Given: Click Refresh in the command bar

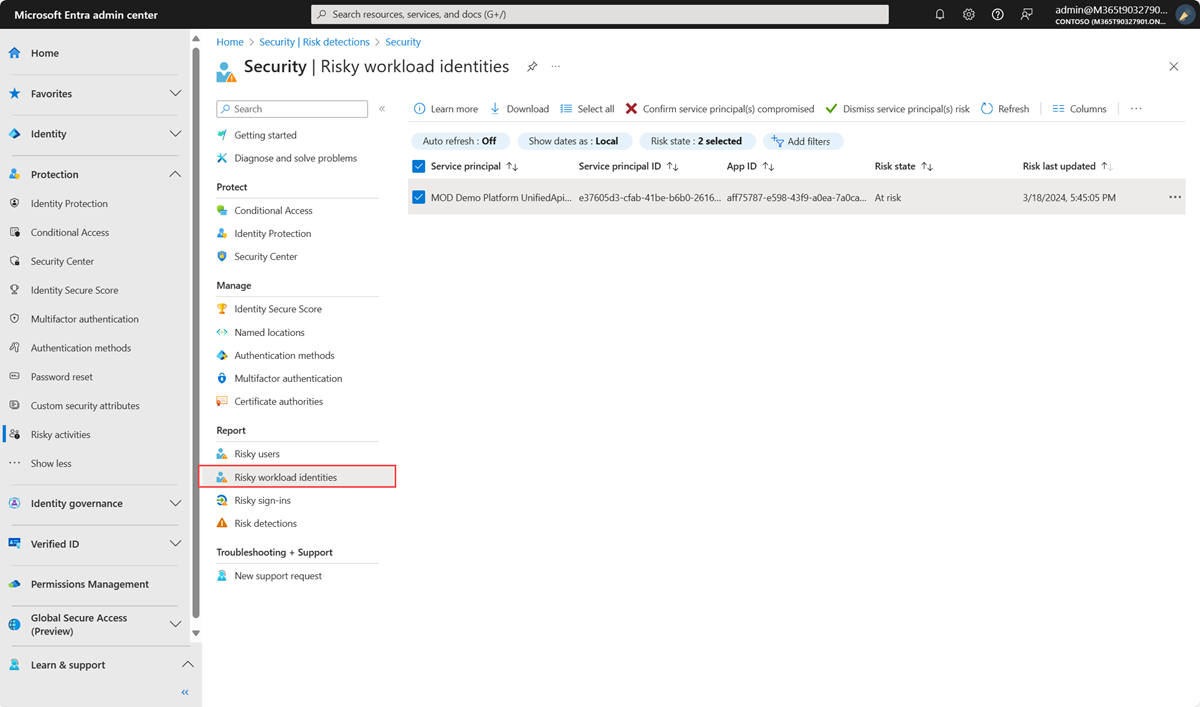Looking at the screenshot, I should click(1005, 109).
